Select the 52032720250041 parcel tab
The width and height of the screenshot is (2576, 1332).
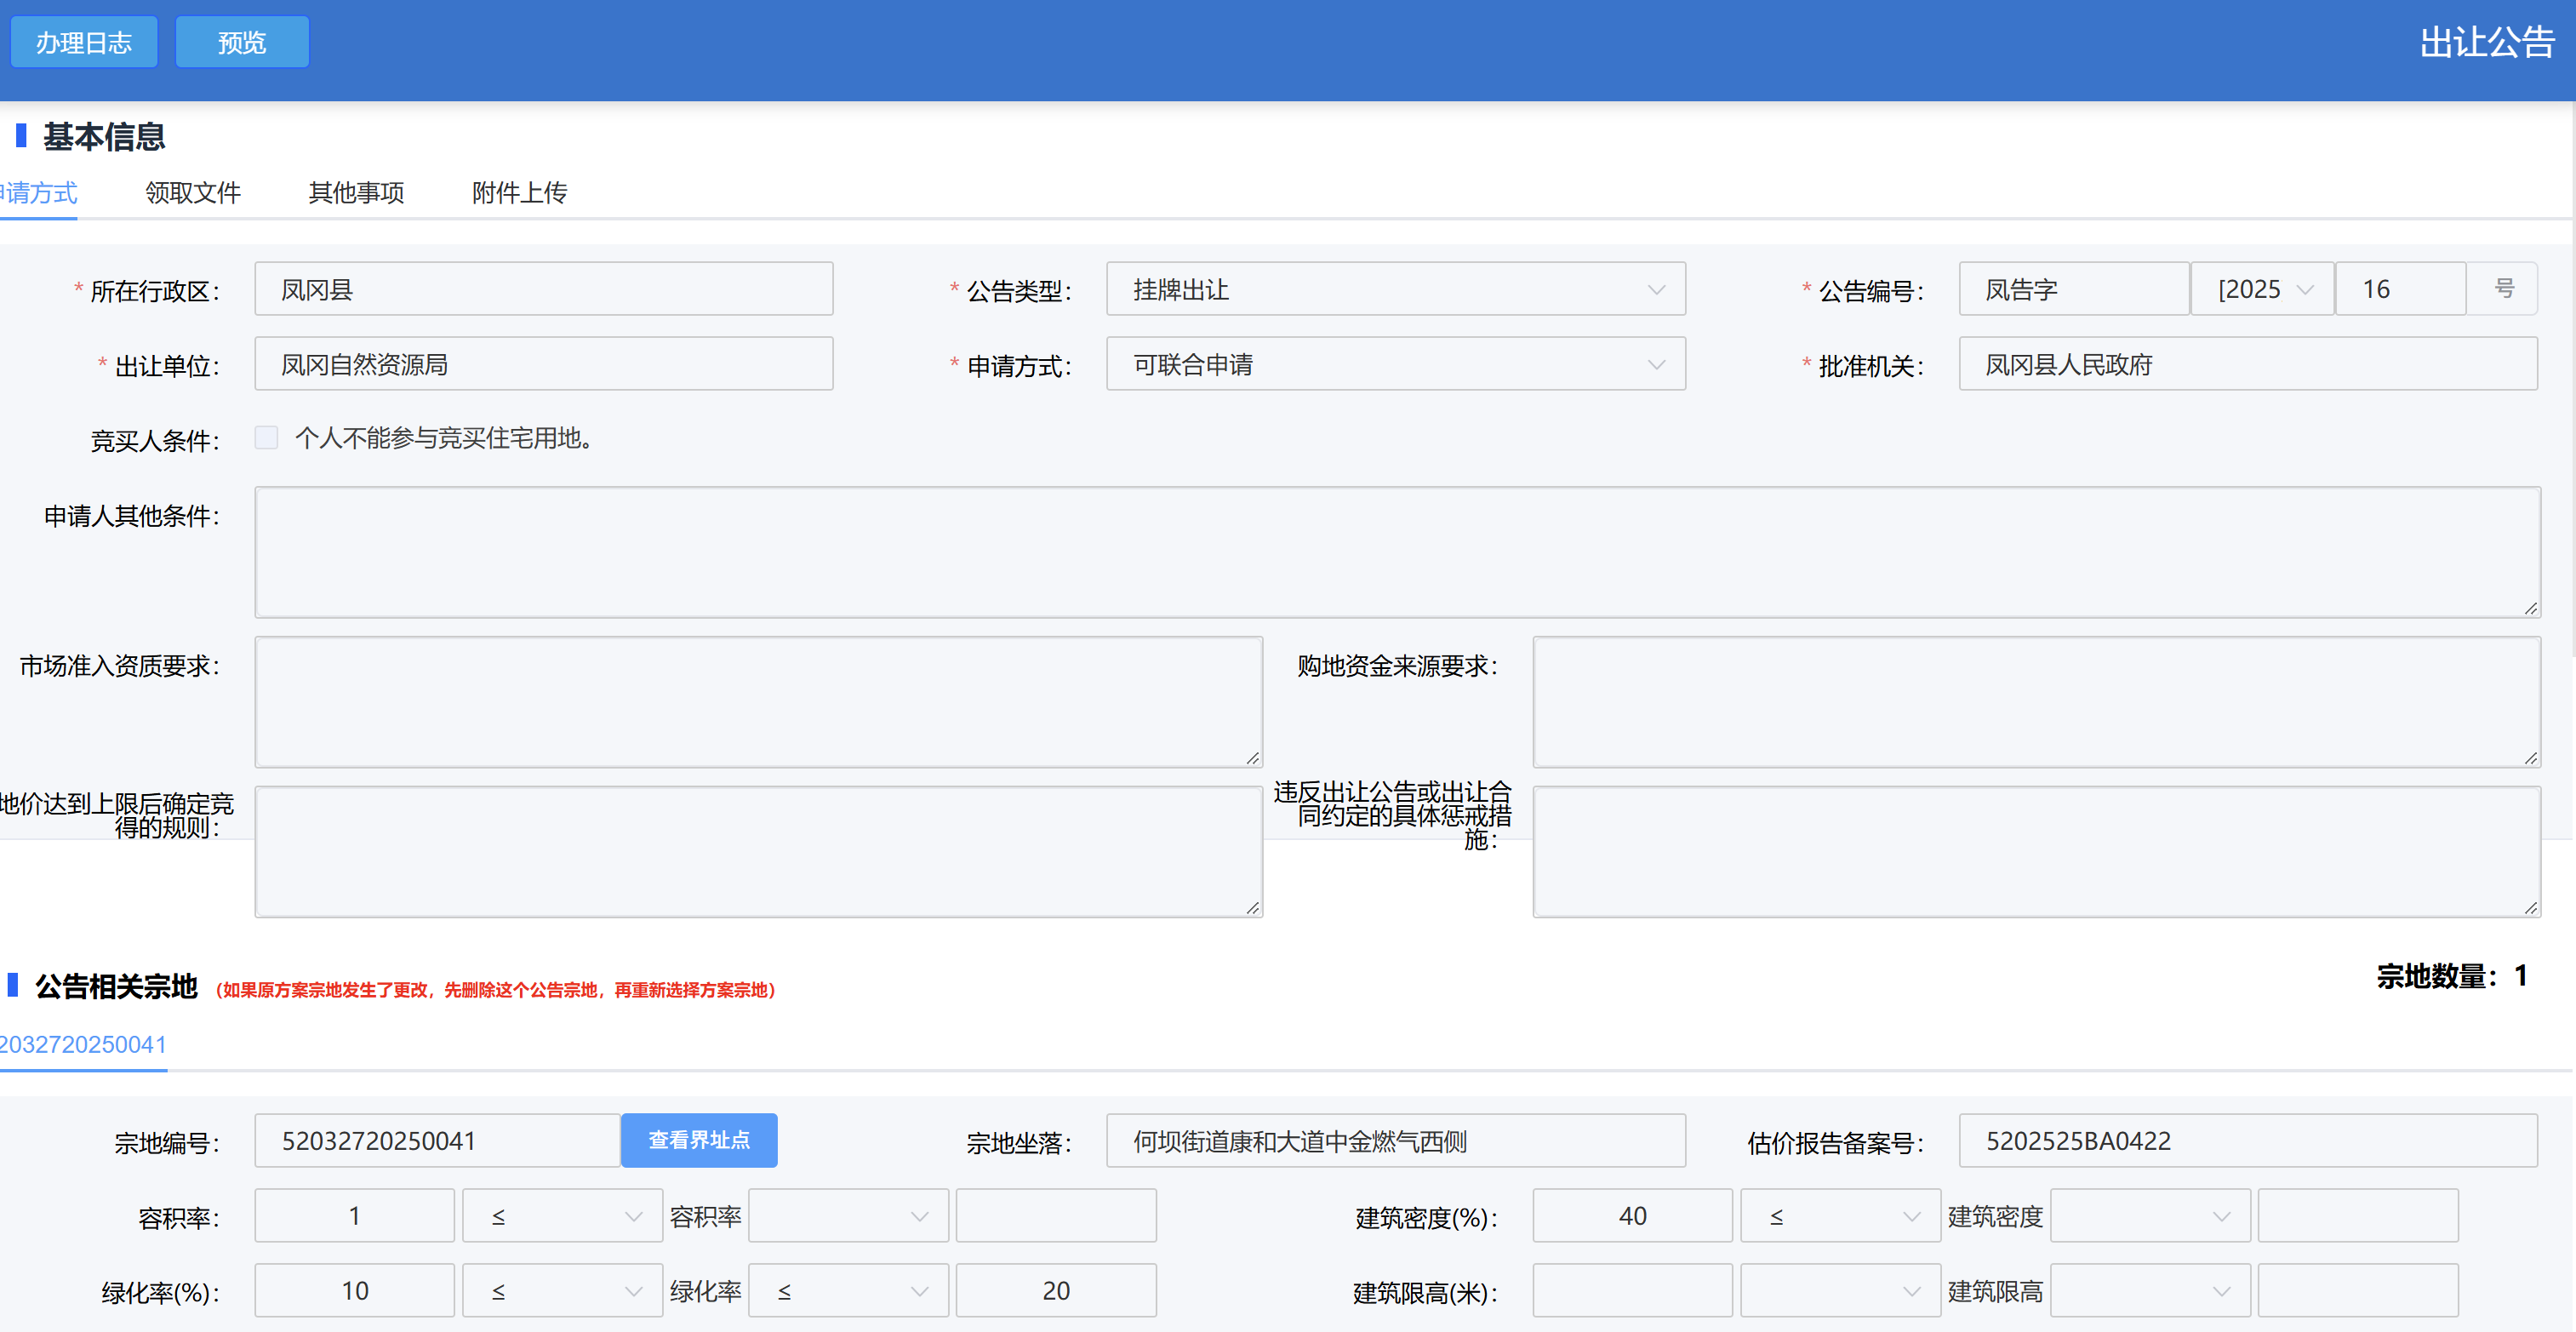pyautogui.click(x=84, y=1044)
